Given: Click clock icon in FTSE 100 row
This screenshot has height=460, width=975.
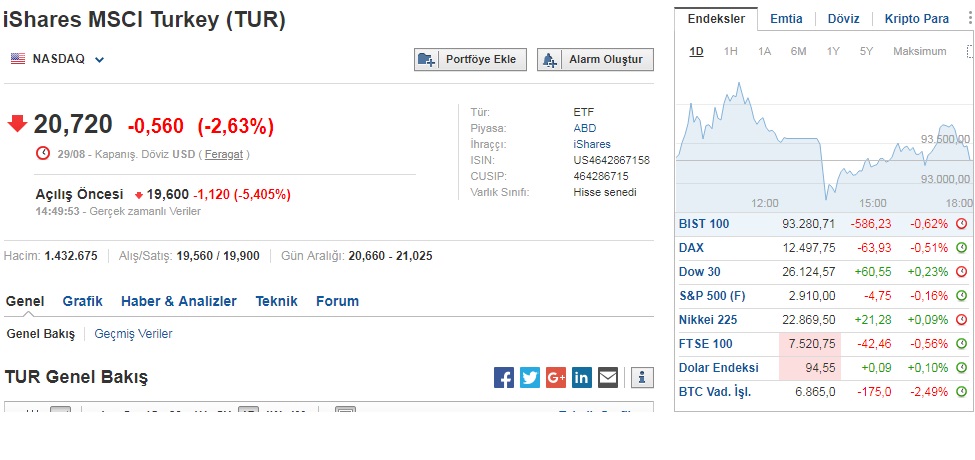Looking at the screenshot, I should (x=961, y=344).
